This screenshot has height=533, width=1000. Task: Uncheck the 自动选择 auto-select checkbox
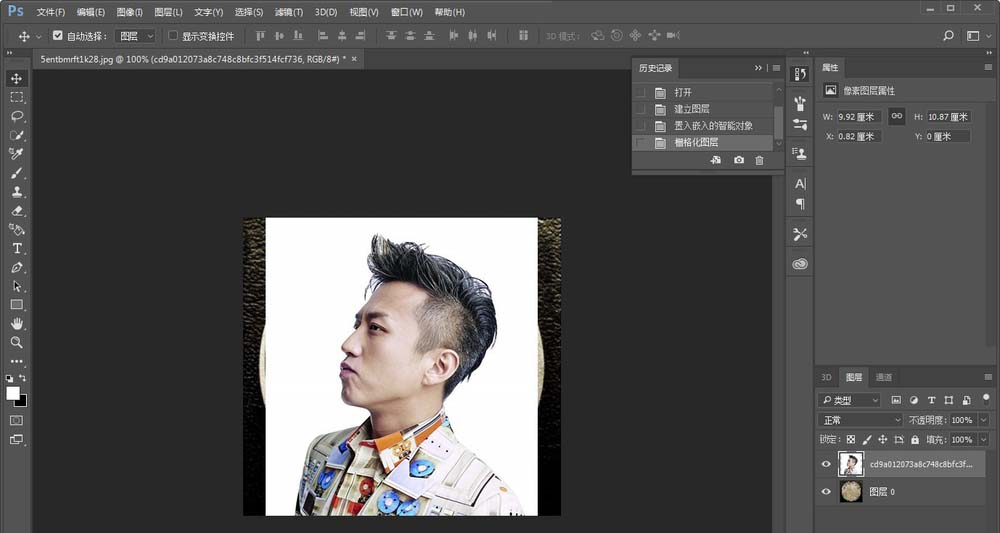coord(57,36)
